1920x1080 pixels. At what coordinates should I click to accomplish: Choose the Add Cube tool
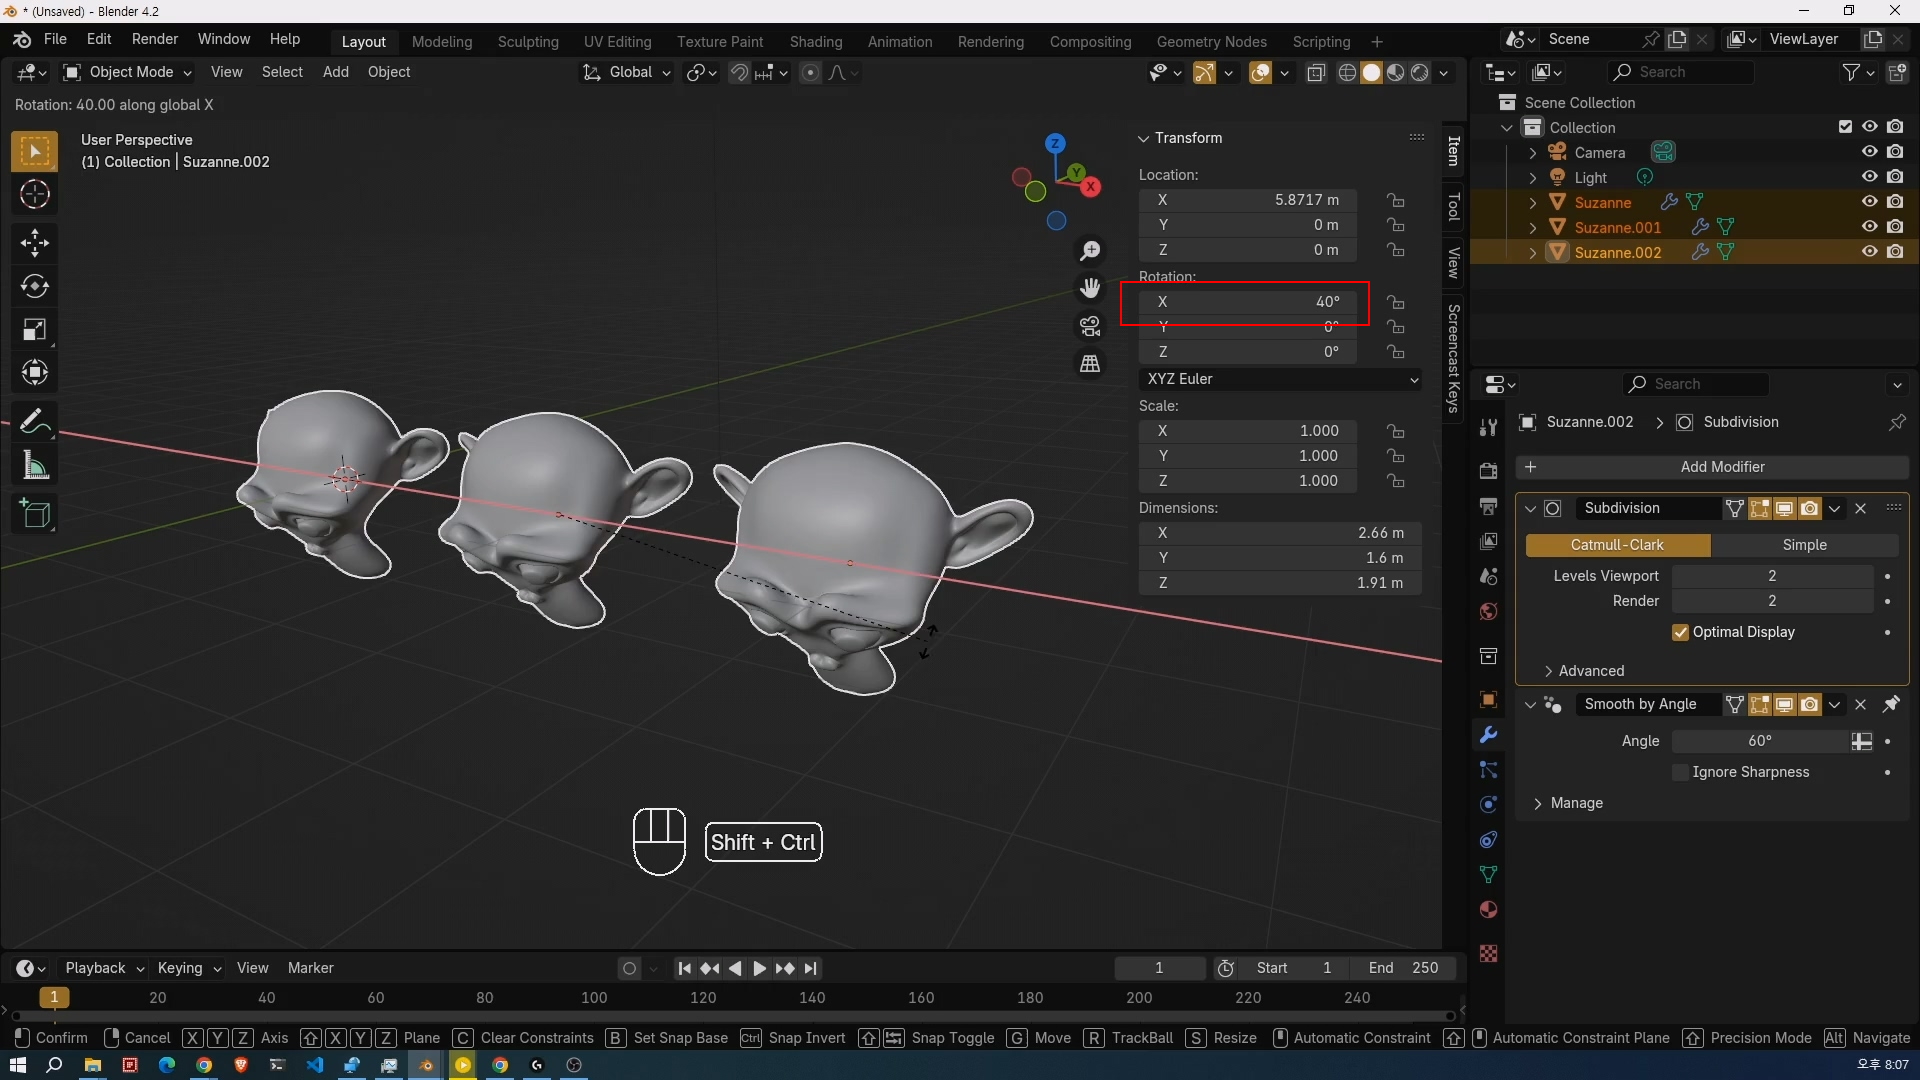[35, 514]
